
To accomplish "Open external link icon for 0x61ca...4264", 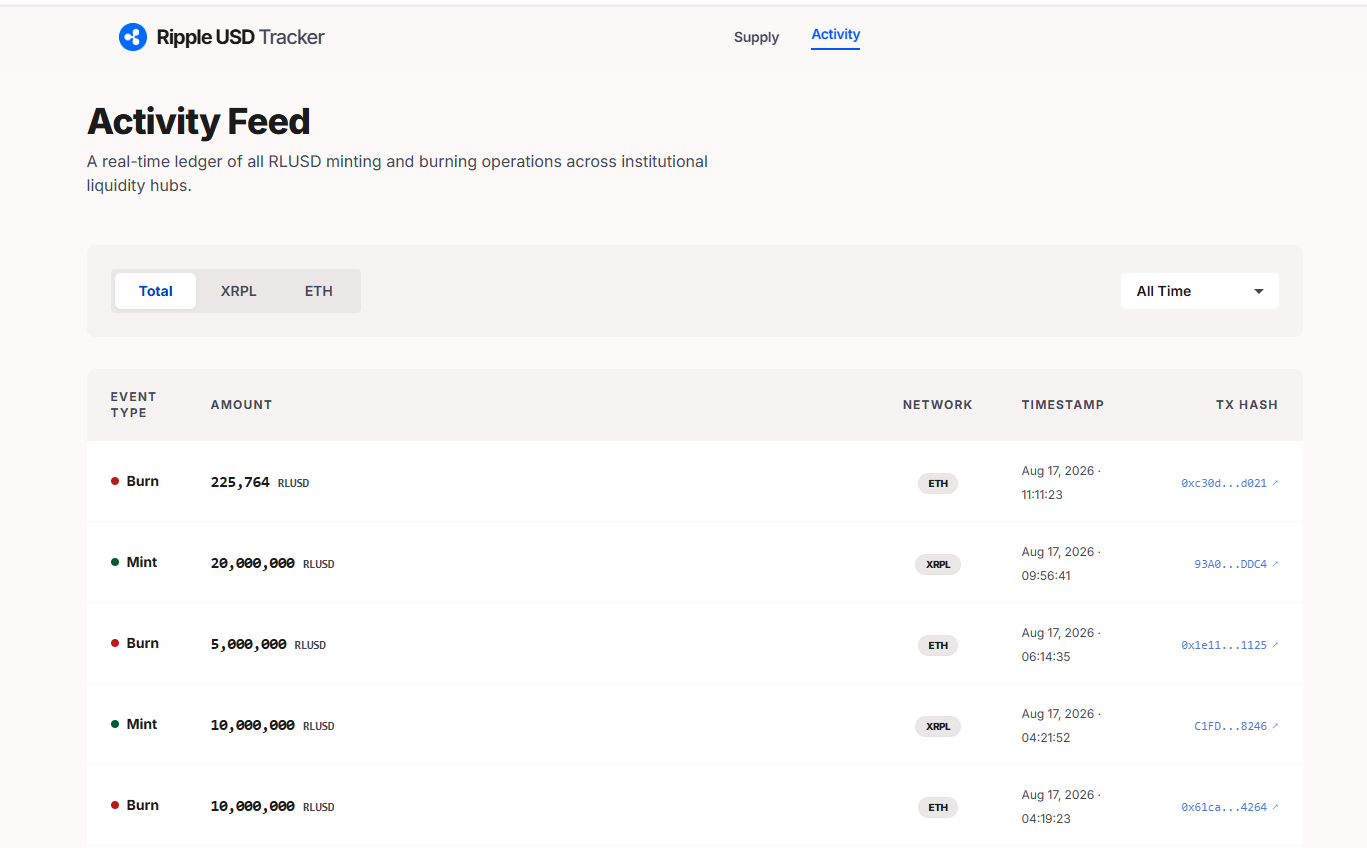I will click(x=1275, y=807).
